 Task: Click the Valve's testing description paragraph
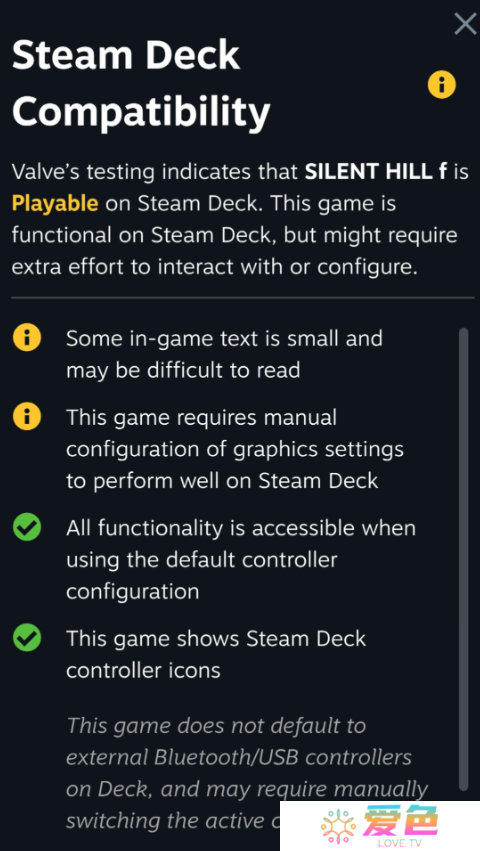click(240, 220)
